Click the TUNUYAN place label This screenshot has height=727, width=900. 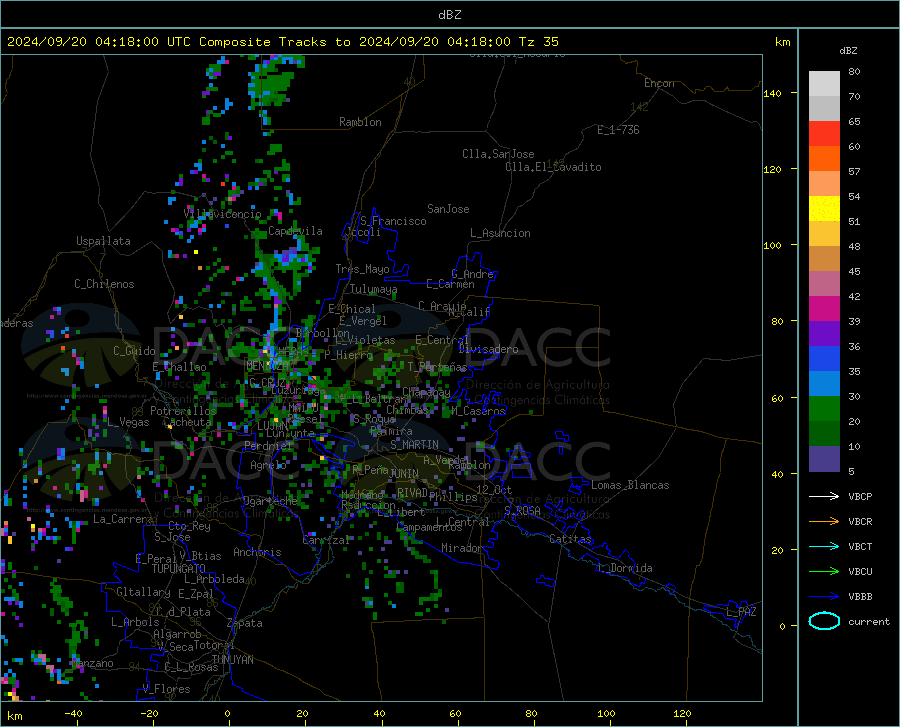(232, 660)
